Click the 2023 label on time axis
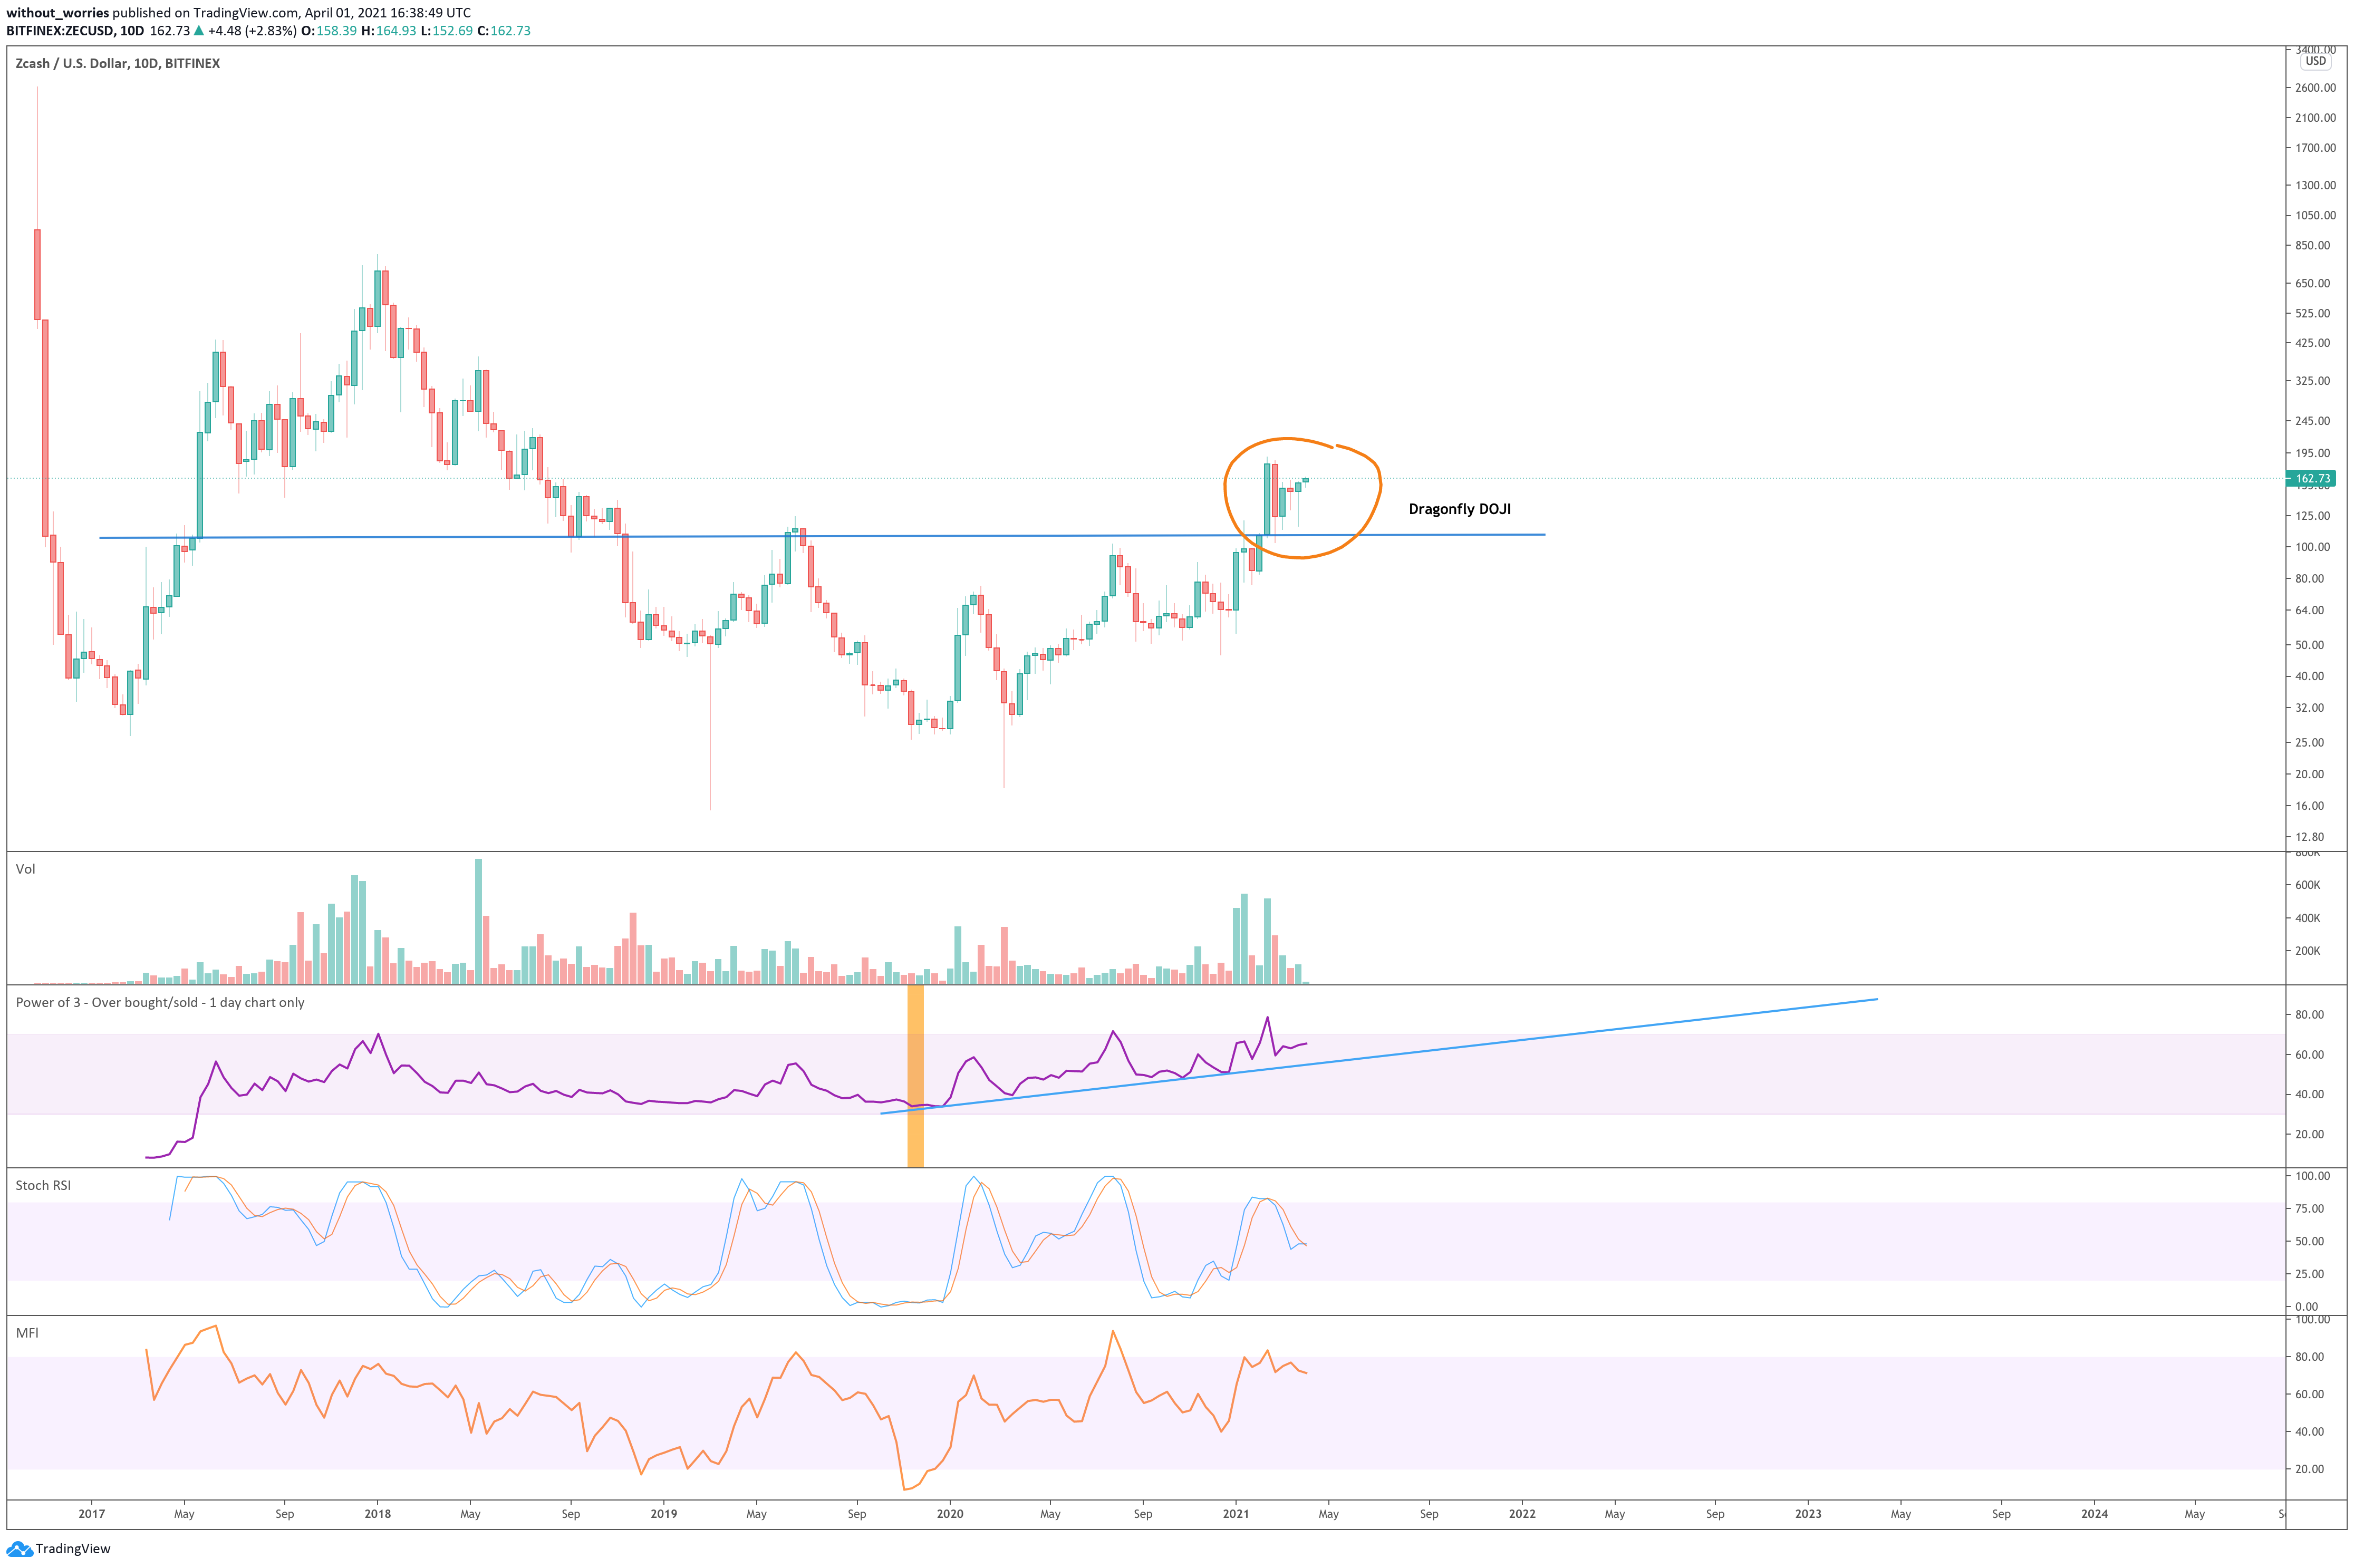Screen dimensions: 2354x1568 pyautogui.click(x=1808, y=1514)
